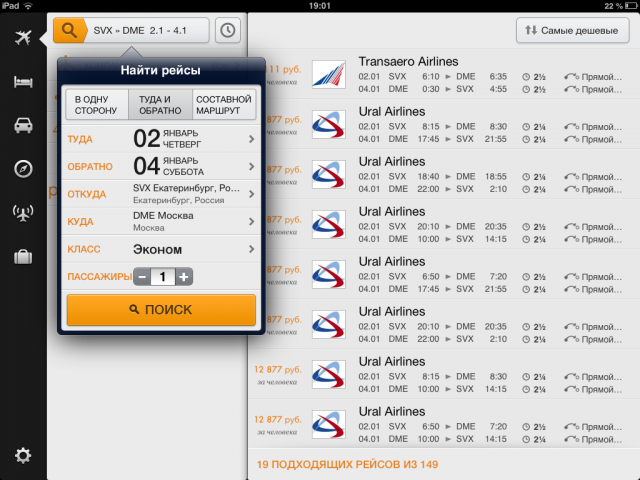This screenshot has height=480, width=640.
Task: Tap SVX » DME 2.1 - 4.1 search field
Action: [x=147, y=30]
